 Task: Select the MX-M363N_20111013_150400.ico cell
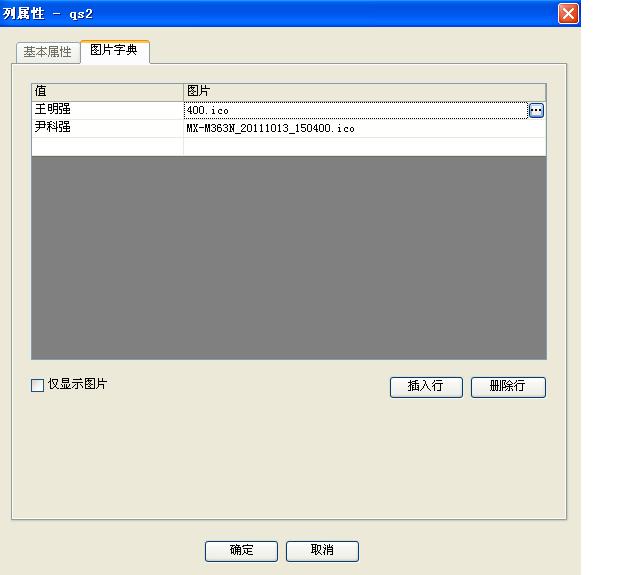point(364,128)
